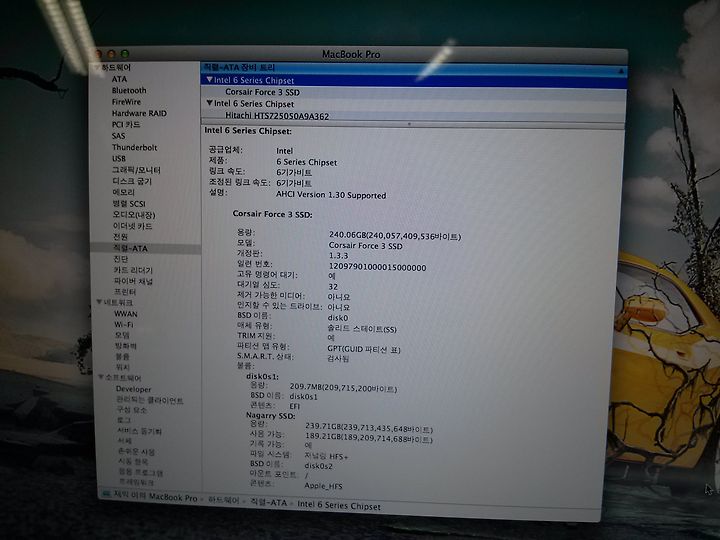The width and height of the screenshot is (720, 540).
Task: Open 관리되는 클라이언트 section
Action: tap(150, 400)
